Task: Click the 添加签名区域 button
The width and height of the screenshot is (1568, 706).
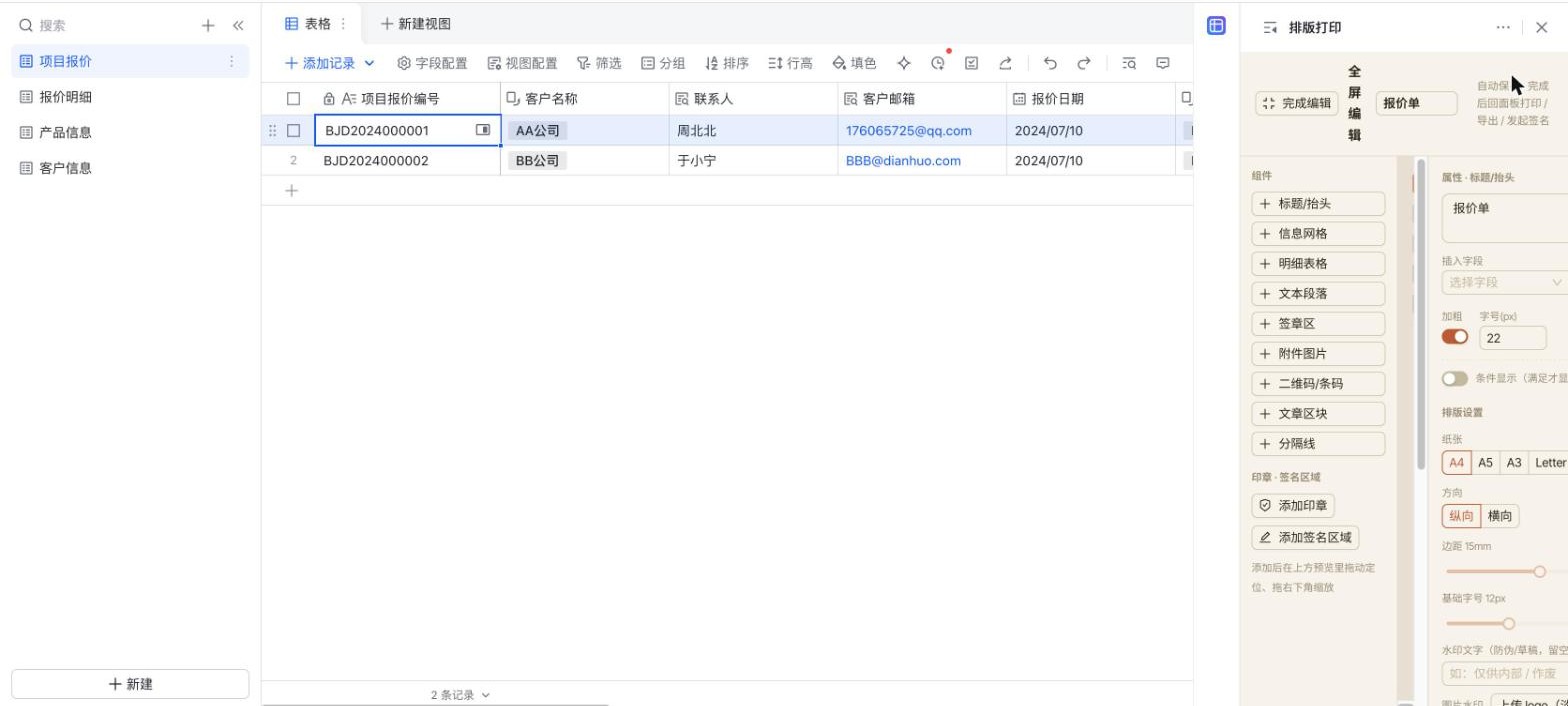Action: pos(1305,538)
